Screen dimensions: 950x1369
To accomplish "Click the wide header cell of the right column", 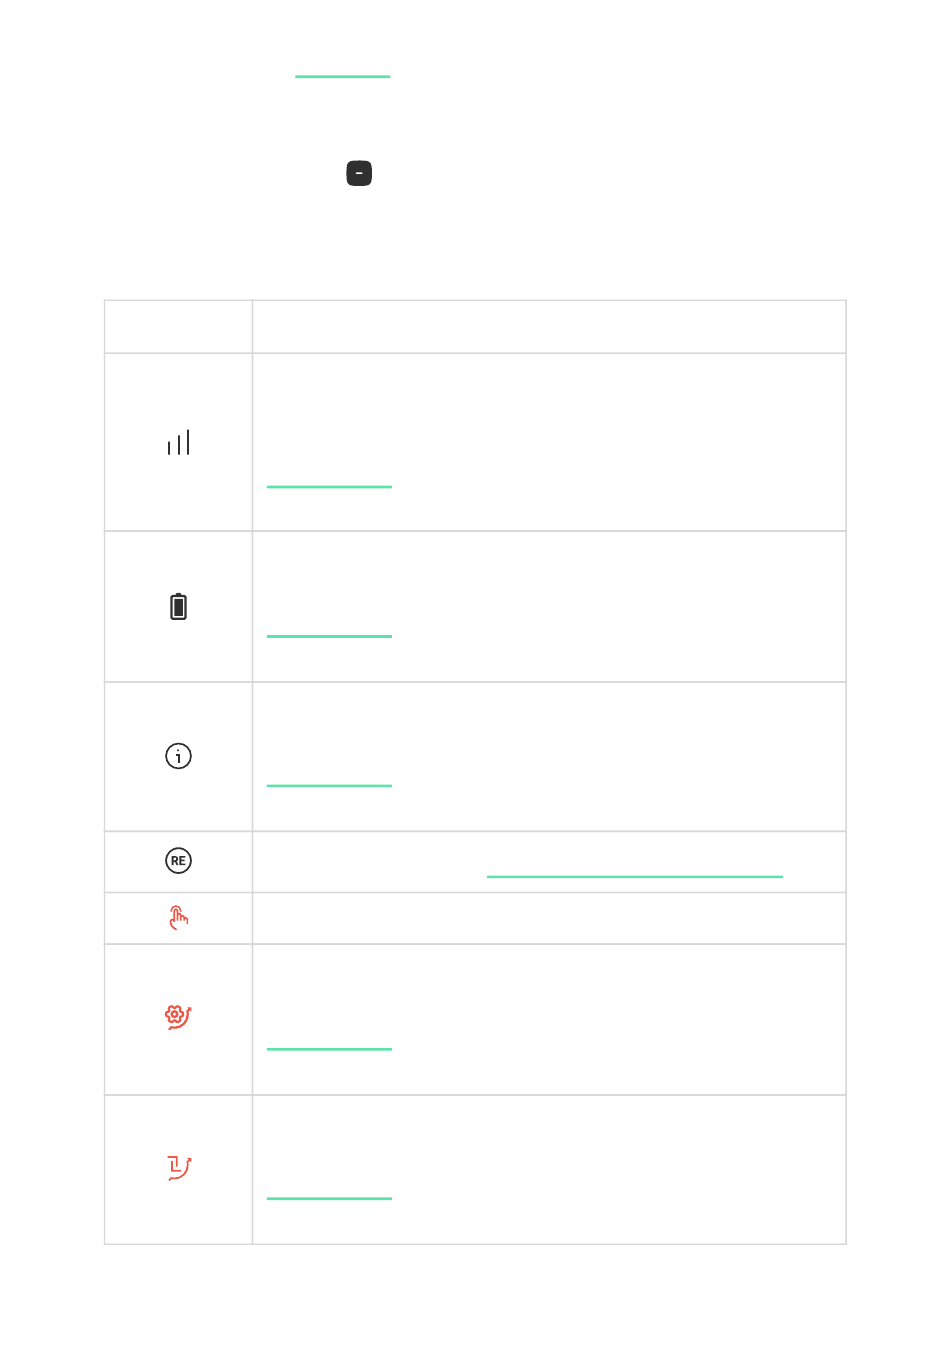I will pyautogui.click(x=549, y=327).
